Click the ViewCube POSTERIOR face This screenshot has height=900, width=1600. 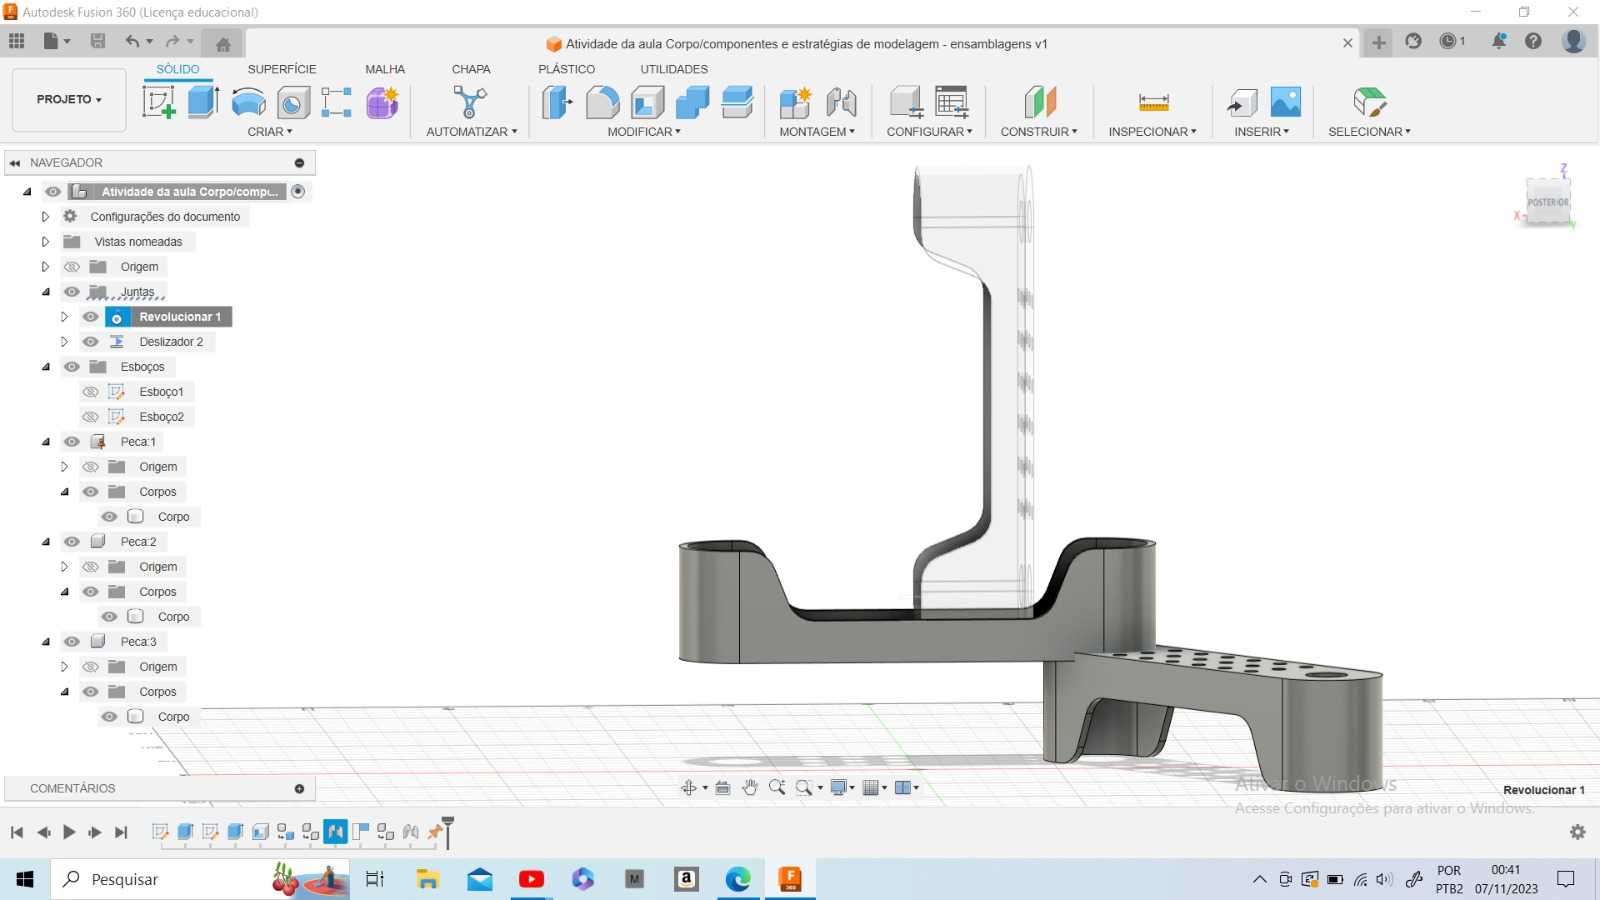point(1548,202)
